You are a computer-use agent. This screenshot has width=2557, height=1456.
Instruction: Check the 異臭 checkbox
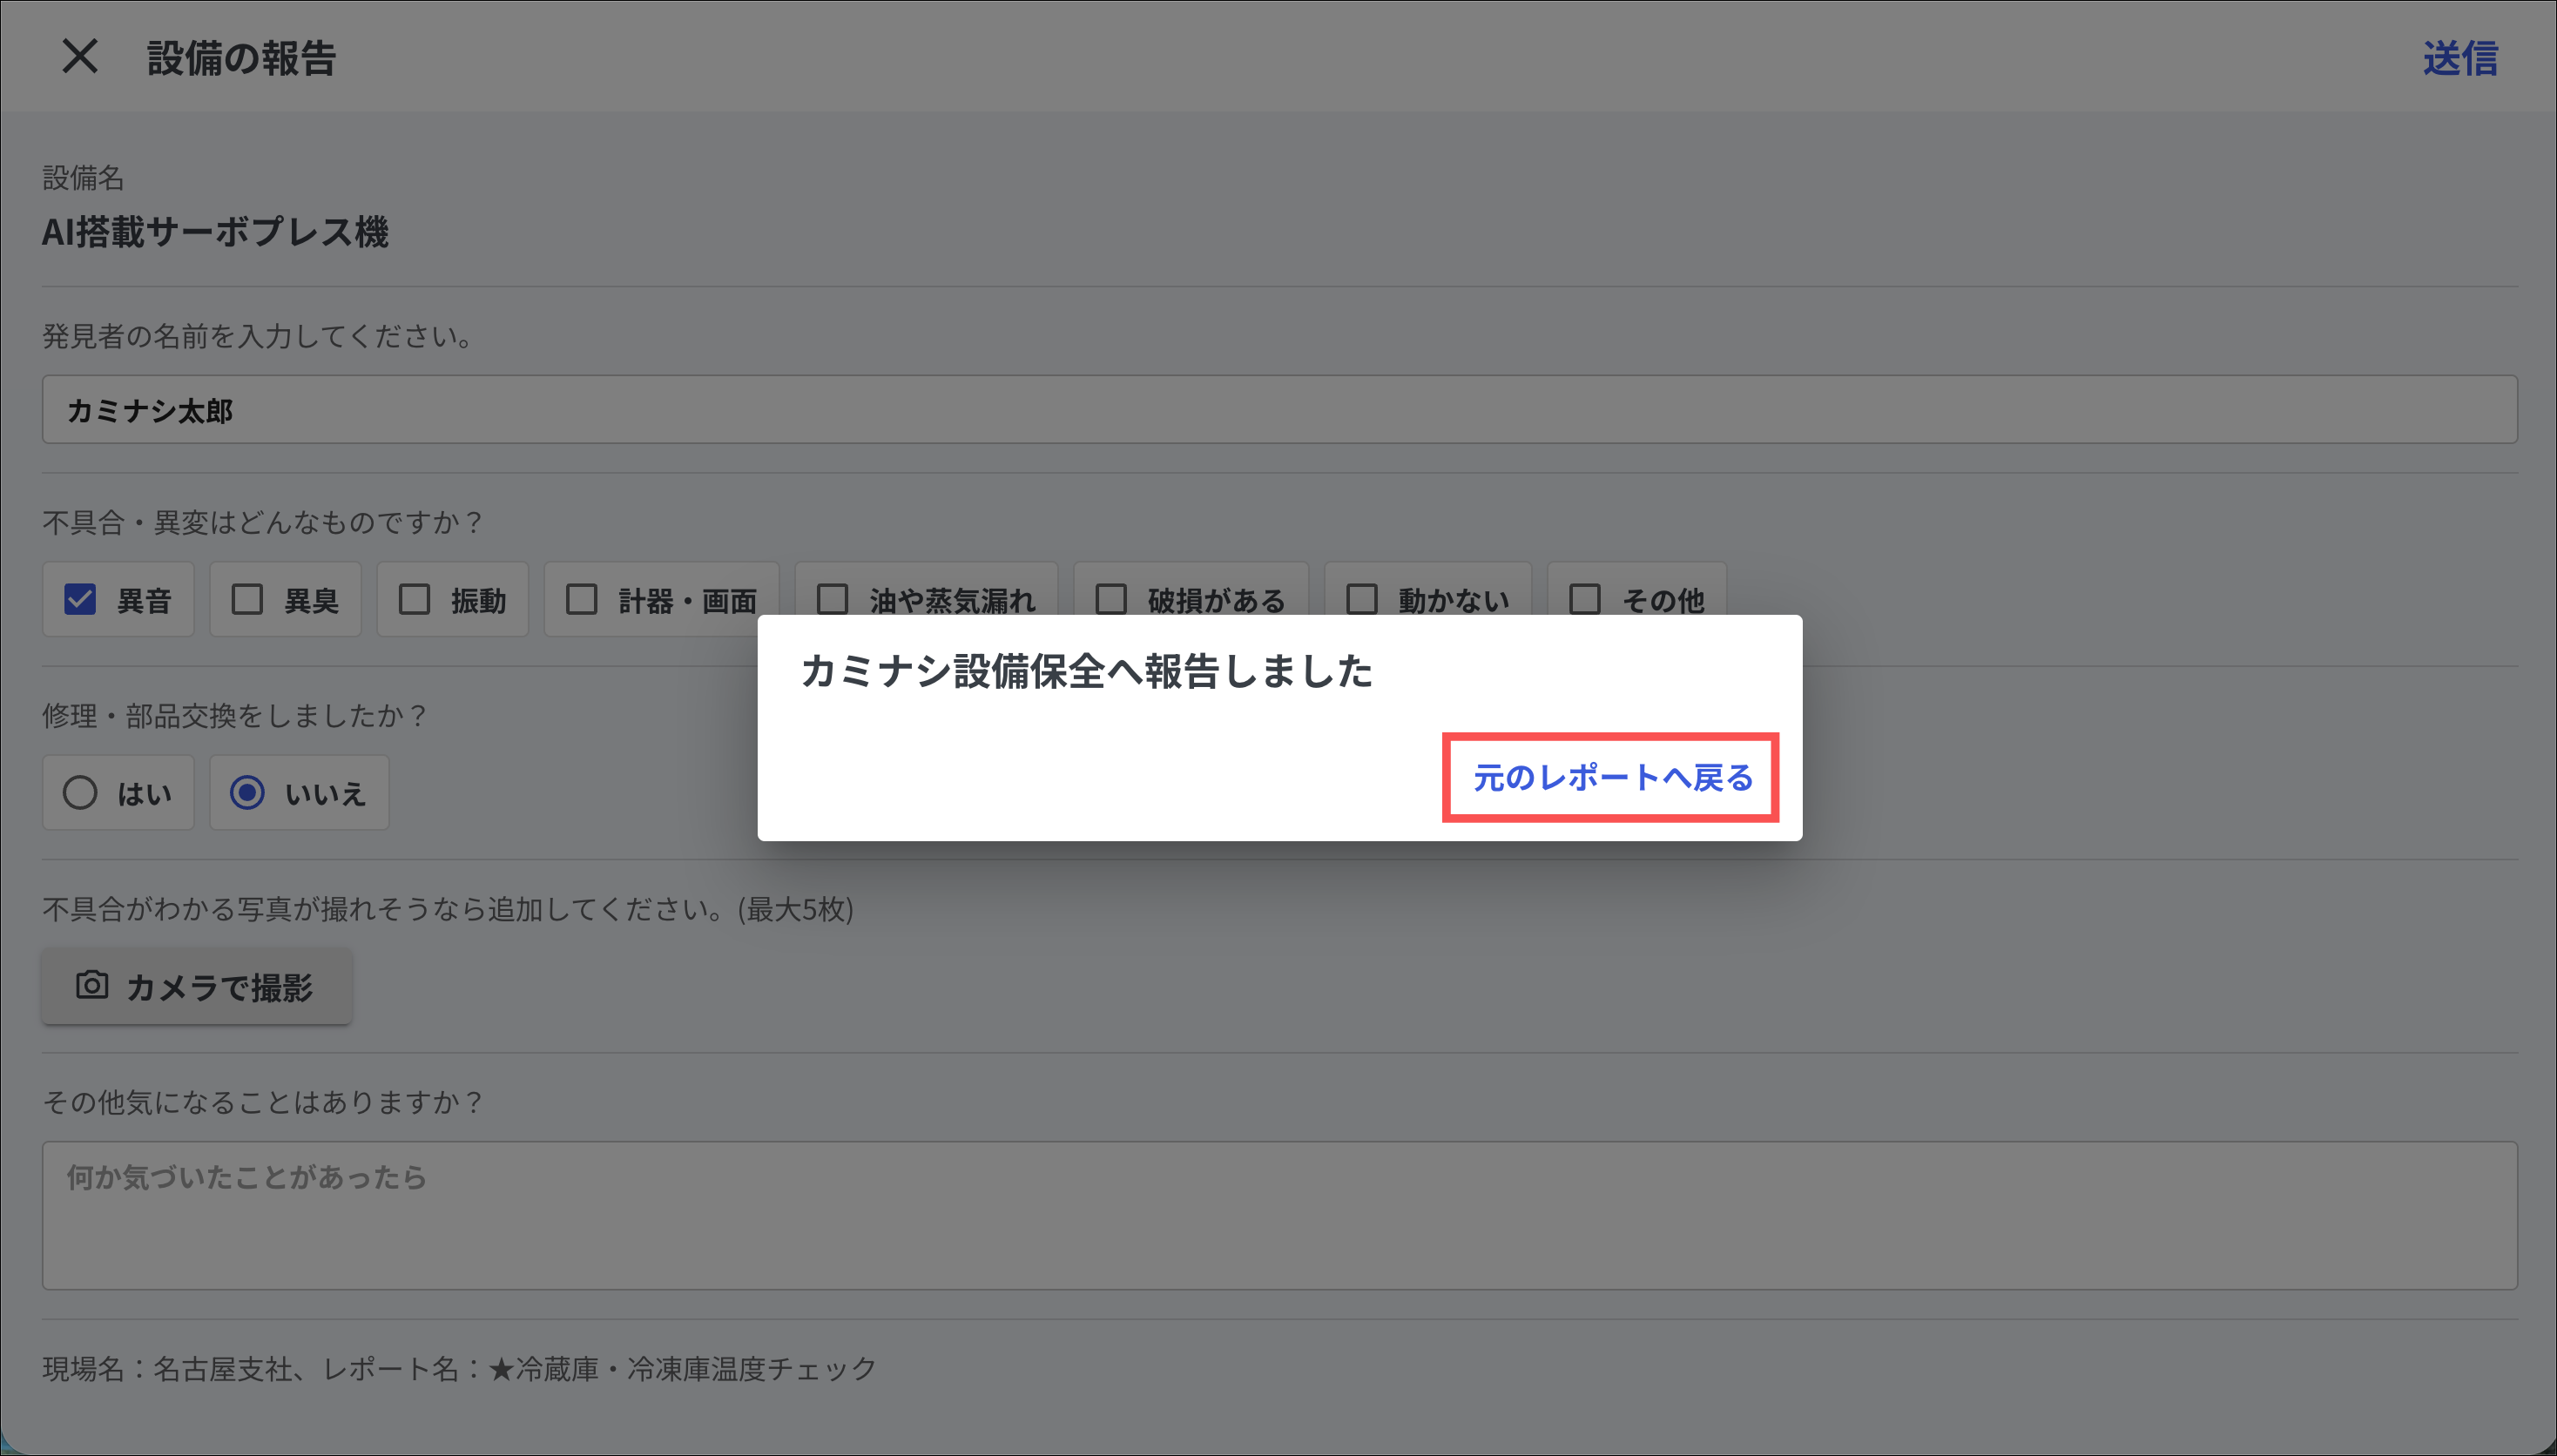point(247,600)
